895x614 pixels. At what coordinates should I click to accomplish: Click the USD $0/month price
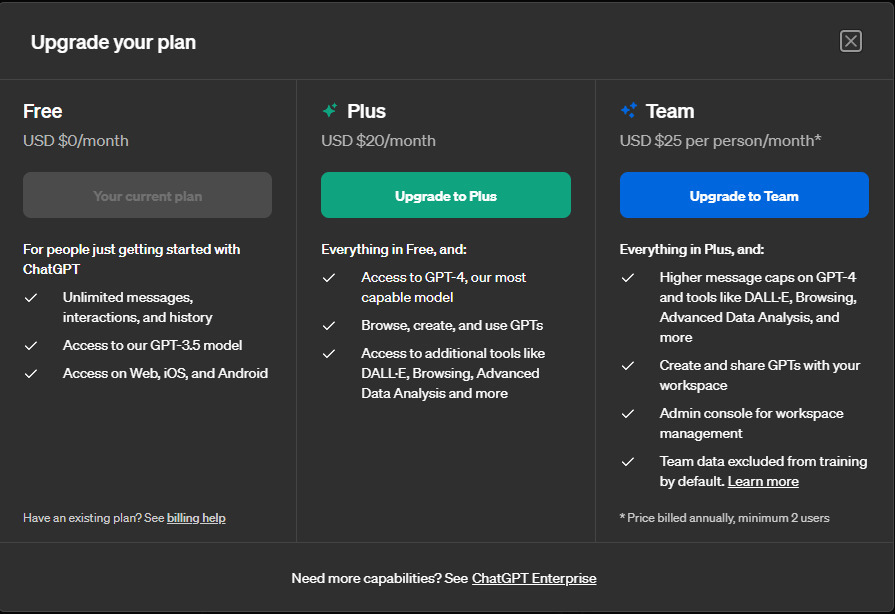(x=76, y=141)
